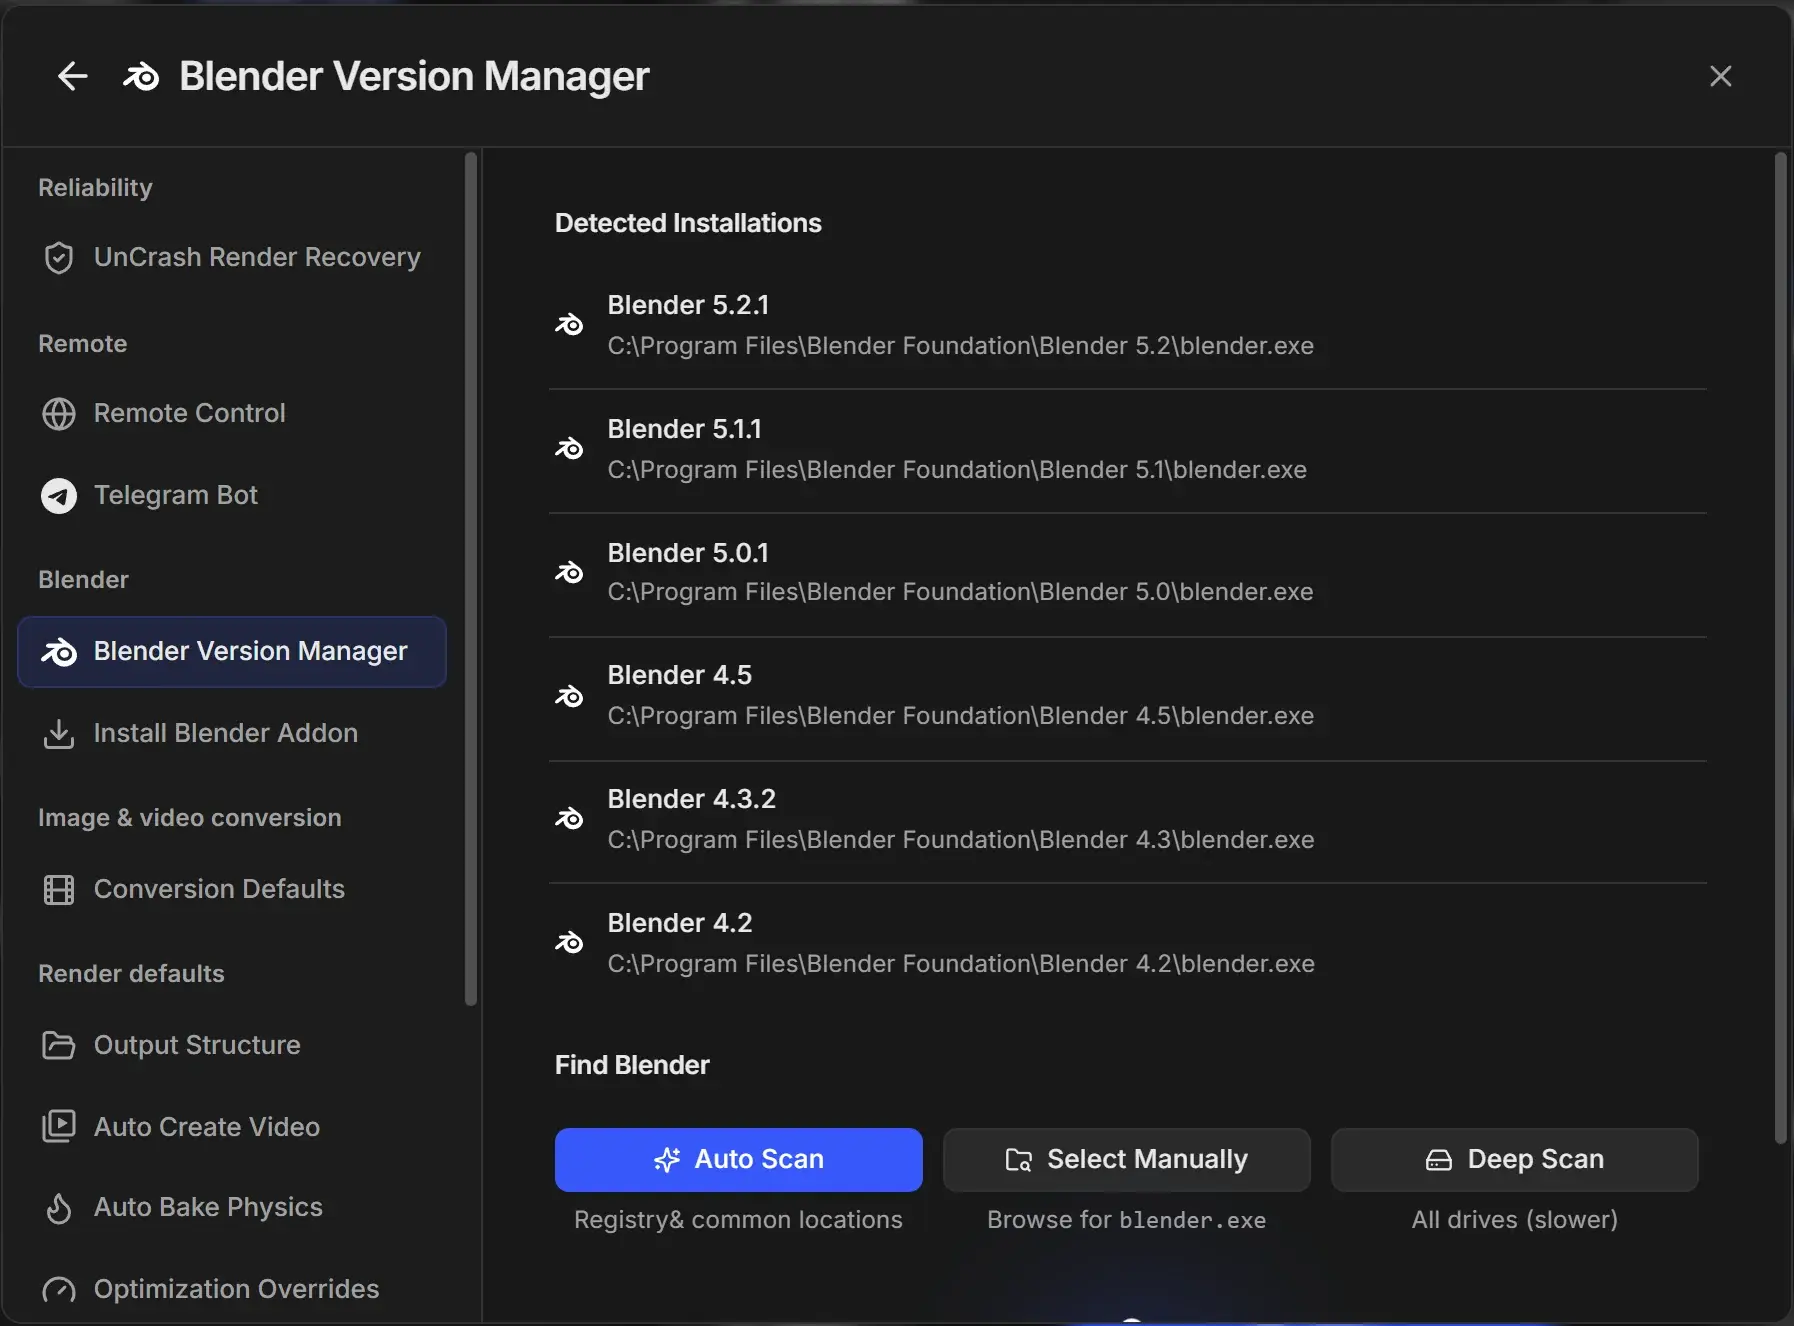Click the shield icon for UnCrash Render Recovery

point(59,258)
